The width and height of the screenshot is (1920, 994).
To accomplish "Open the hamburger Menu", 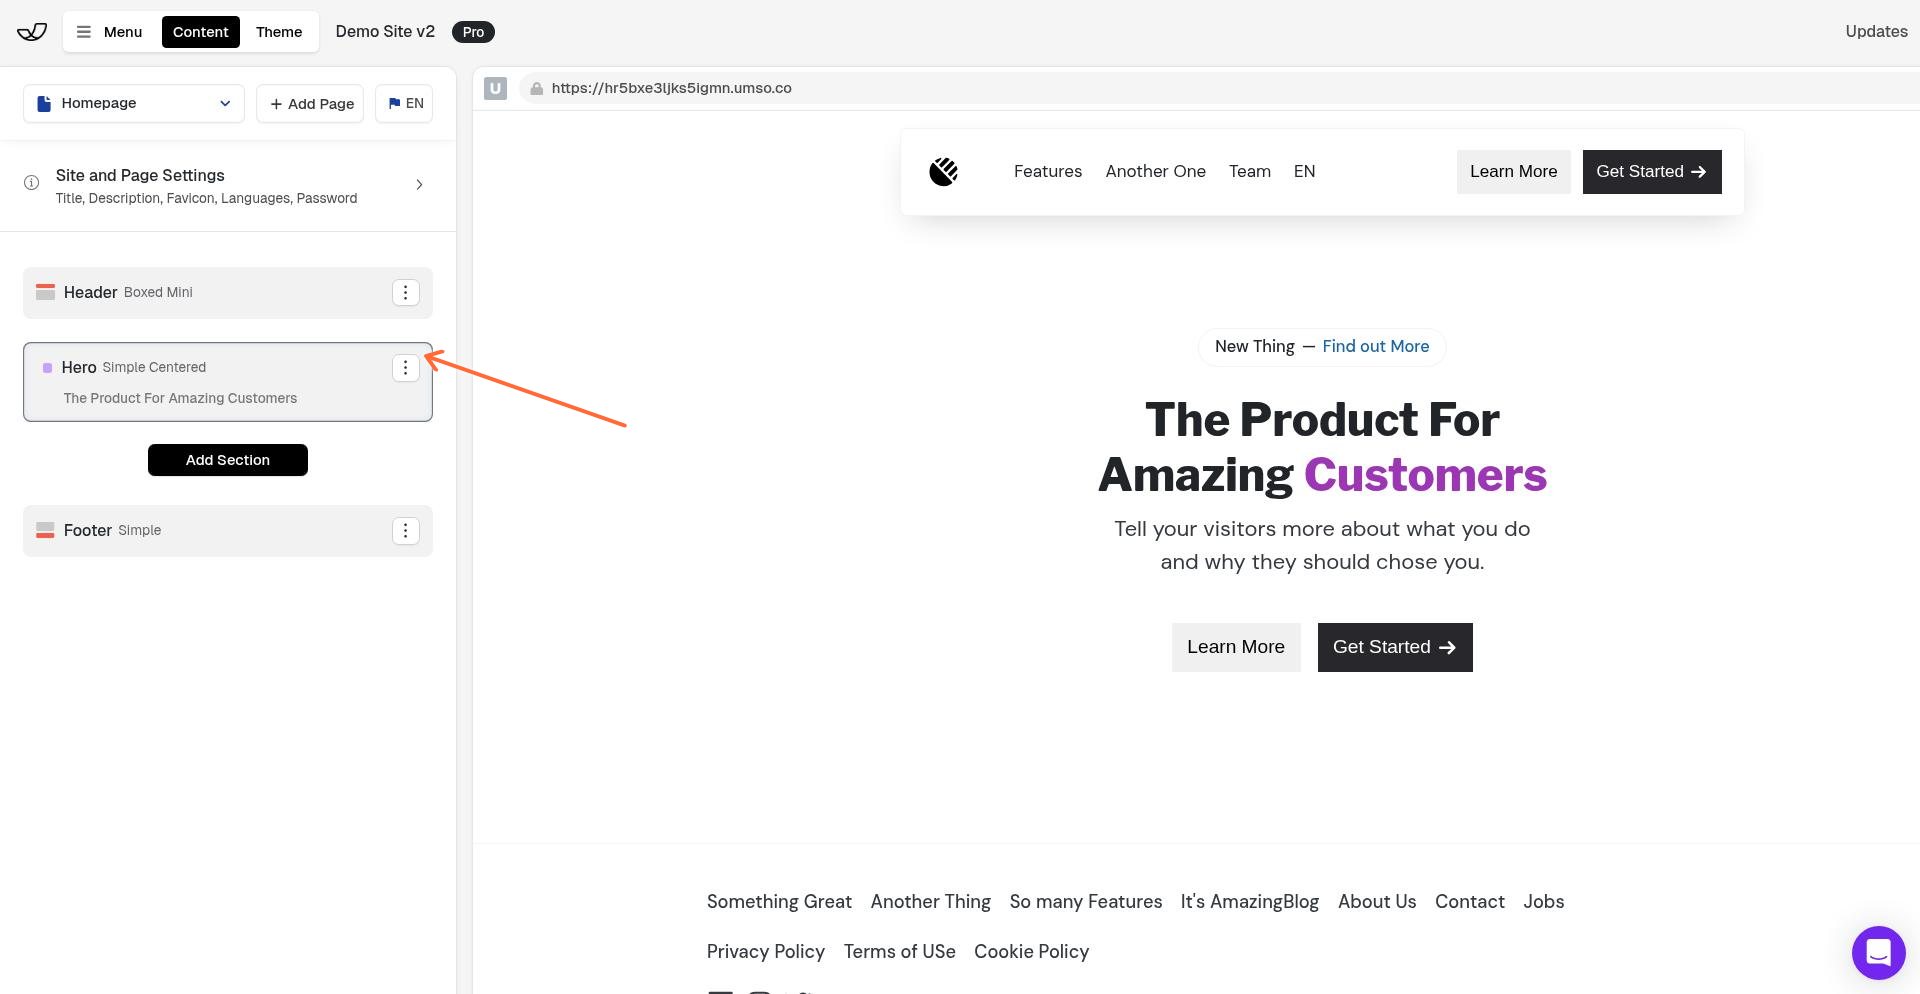I will click(109, 31).
